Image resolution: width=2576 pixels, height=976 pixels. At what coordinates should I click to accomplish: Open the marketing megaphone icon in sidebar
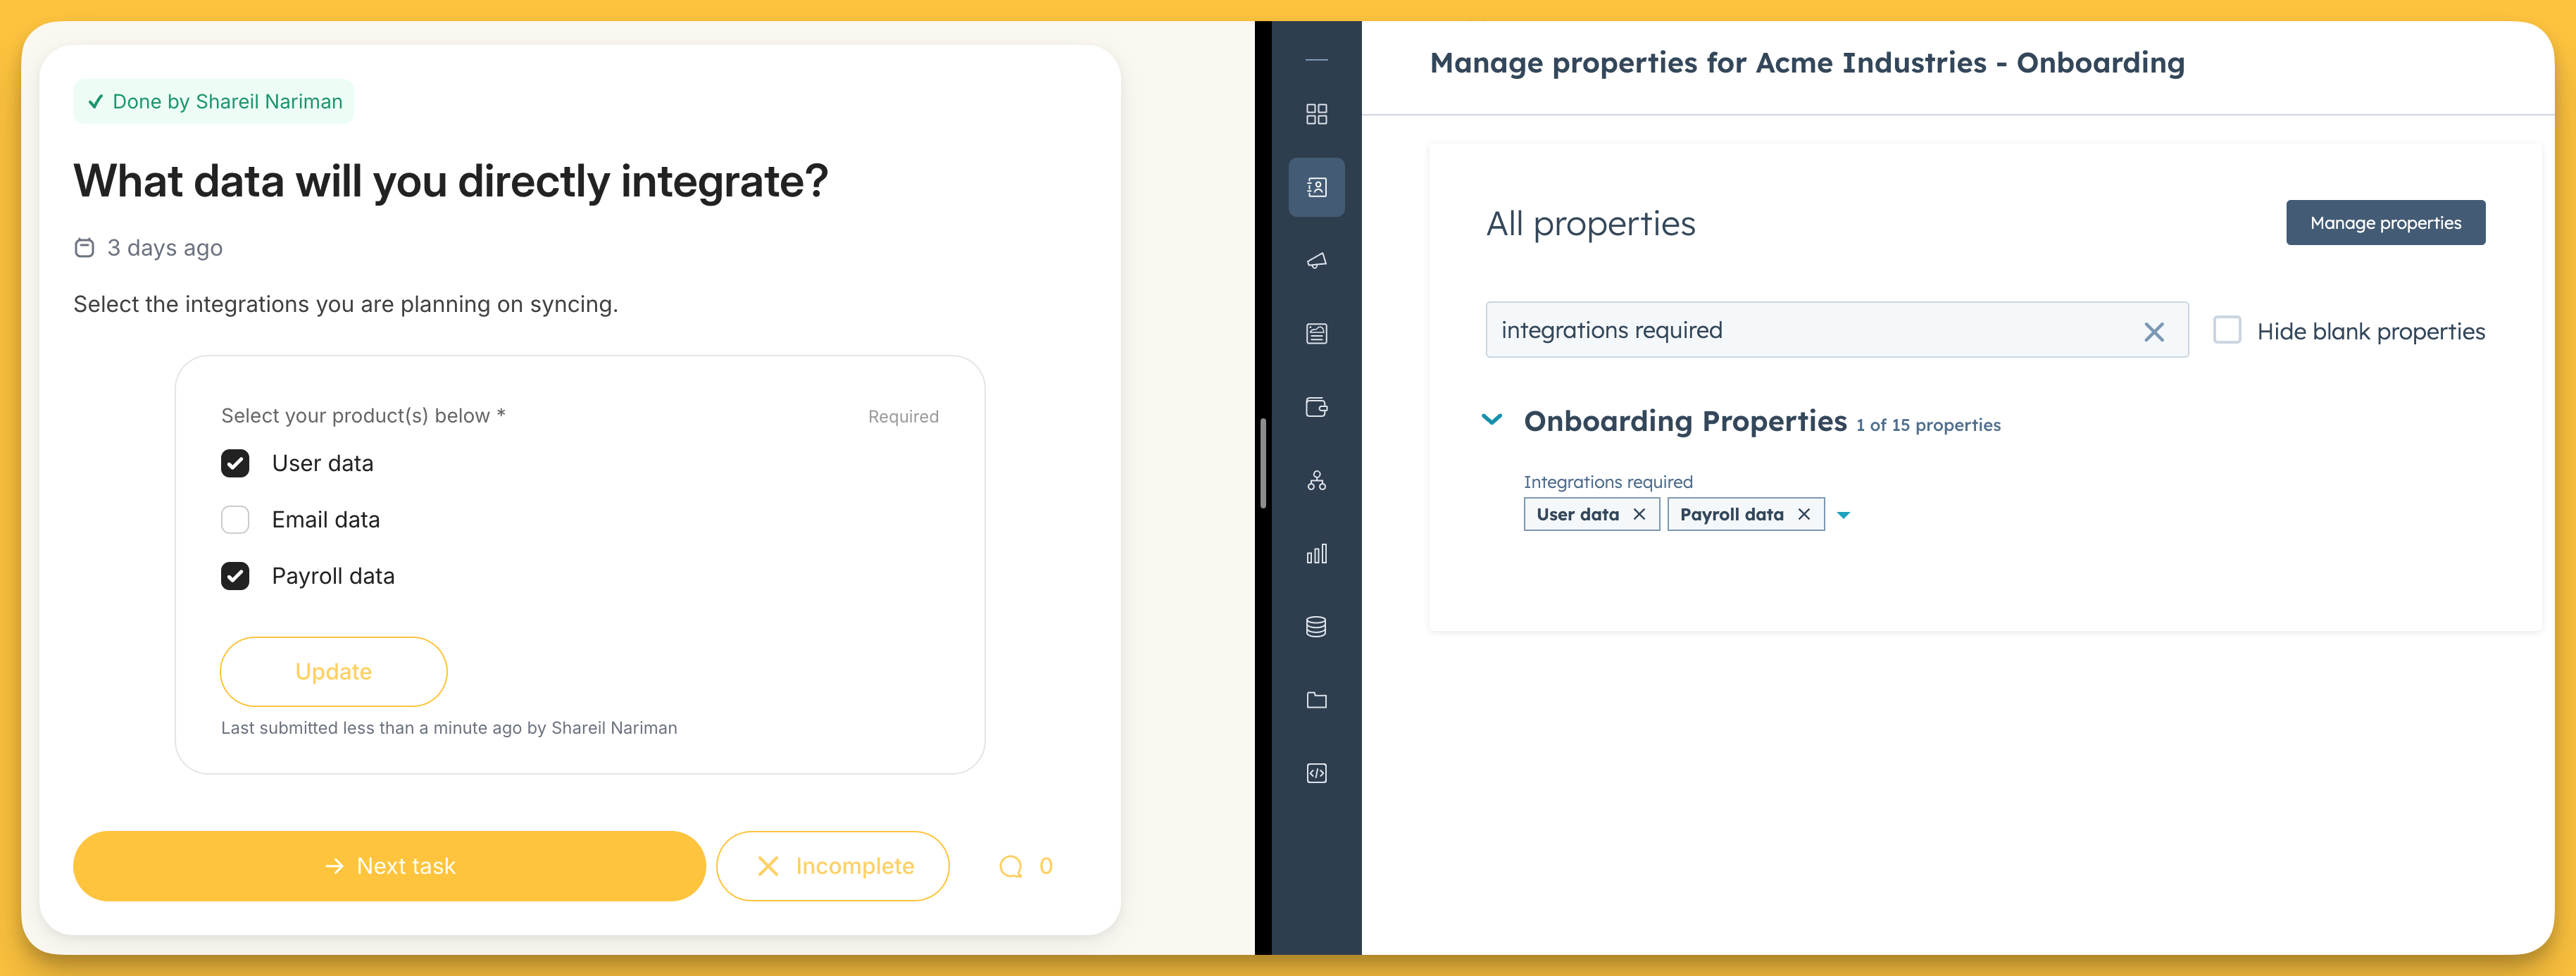pyautogui.click(x=1316, y=261)
